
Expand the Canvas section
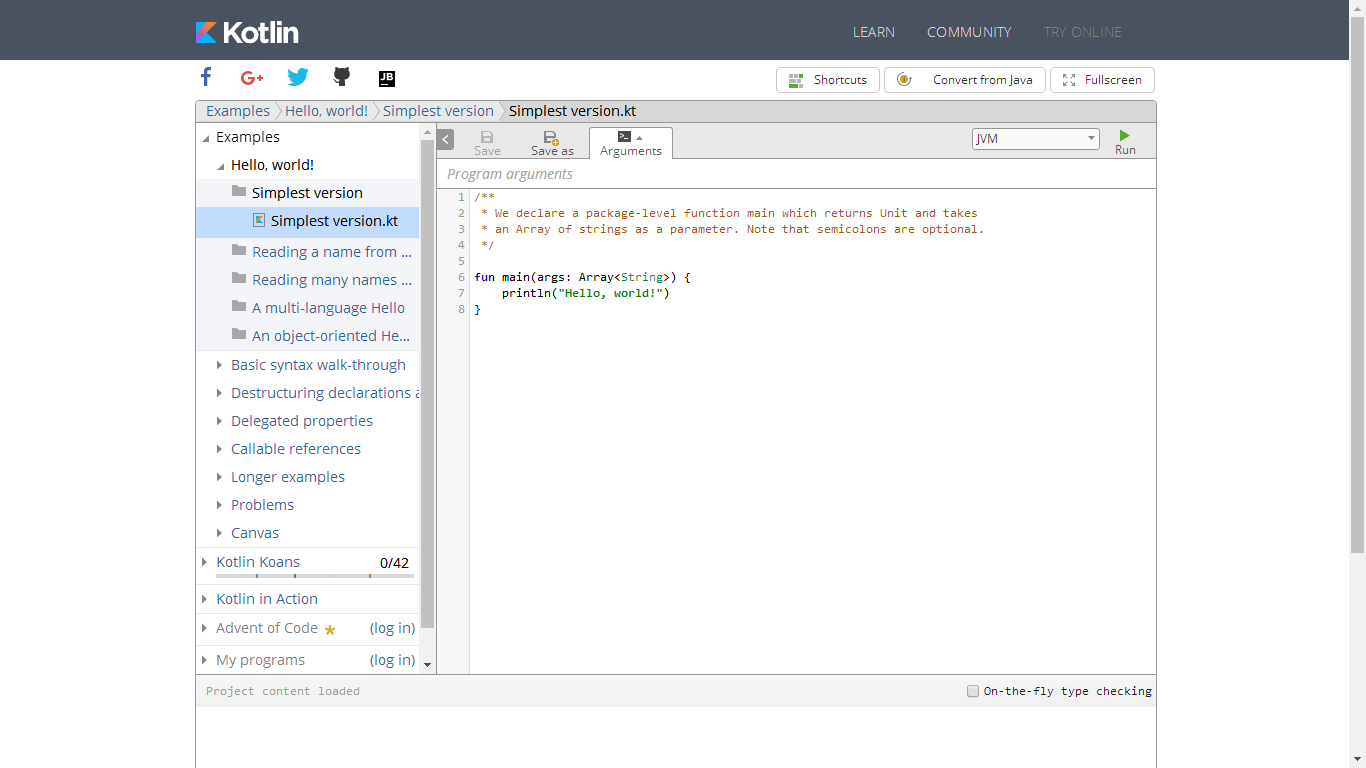pyautogui.click(x=219, y=533)
